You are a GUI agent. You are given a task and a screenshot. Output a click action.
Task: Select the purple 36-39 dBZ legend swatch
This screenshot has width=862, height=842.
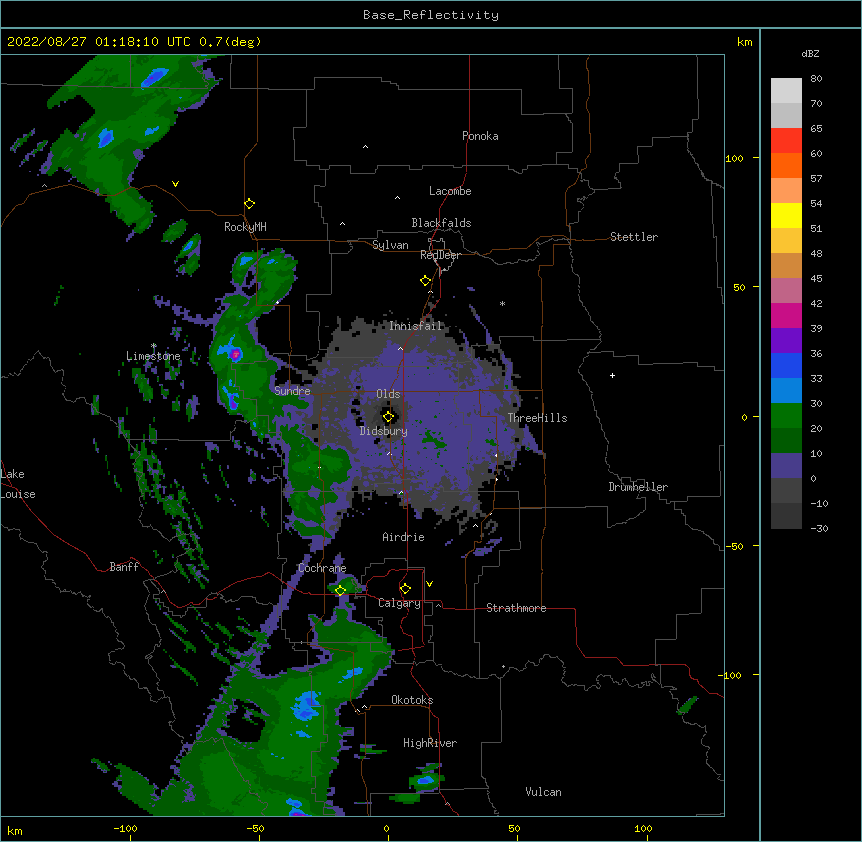(x=786, y=340)
